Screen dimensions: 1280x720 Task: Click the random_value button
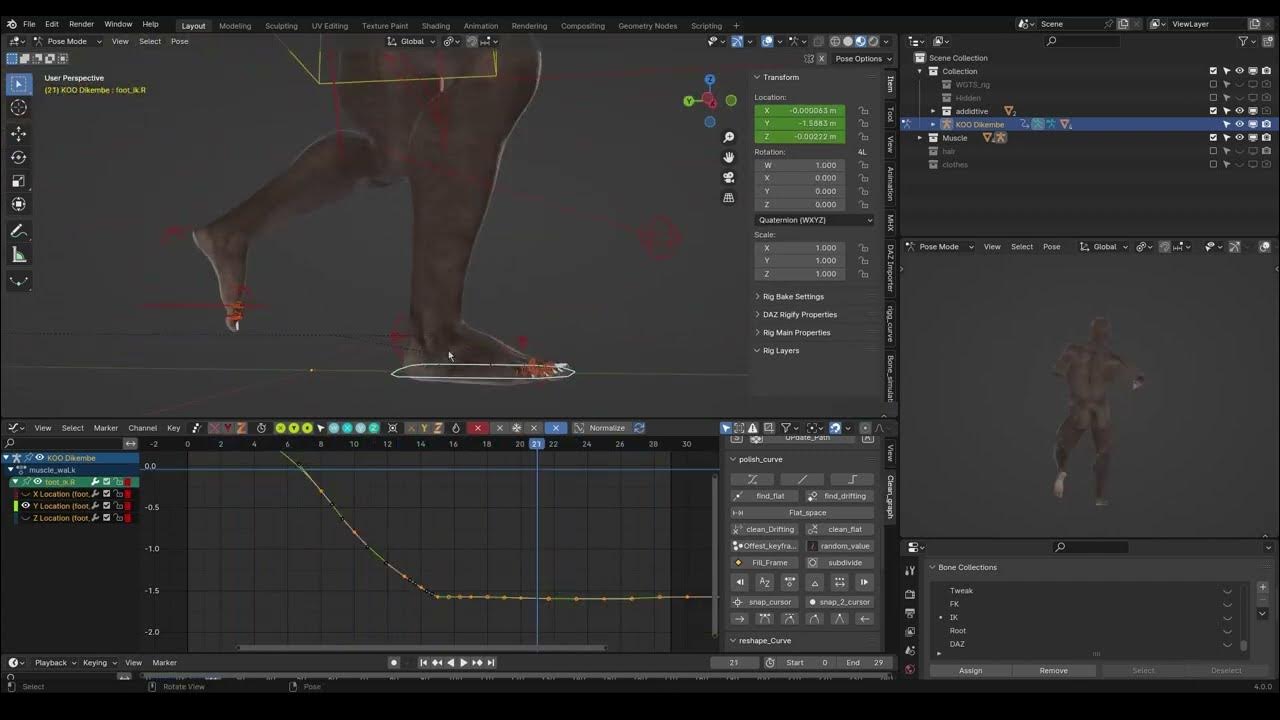[840, 546]
